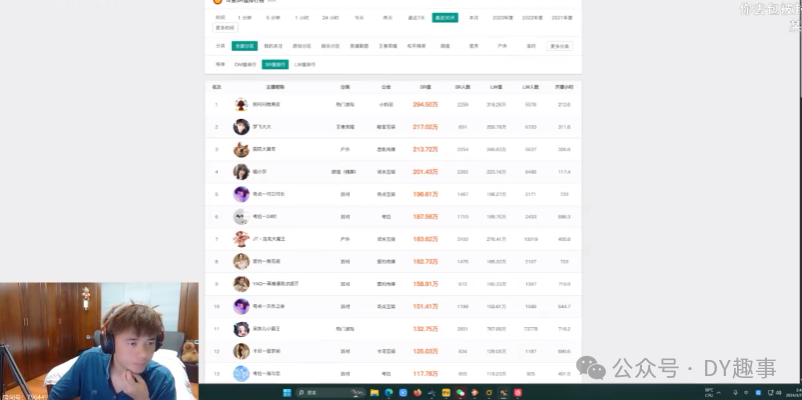Image resolution: width=802 pixels, height=400 pixels.
Task: Open the blue avatar in rank 13
Action: pyautogui.click(x=241, y=374)
